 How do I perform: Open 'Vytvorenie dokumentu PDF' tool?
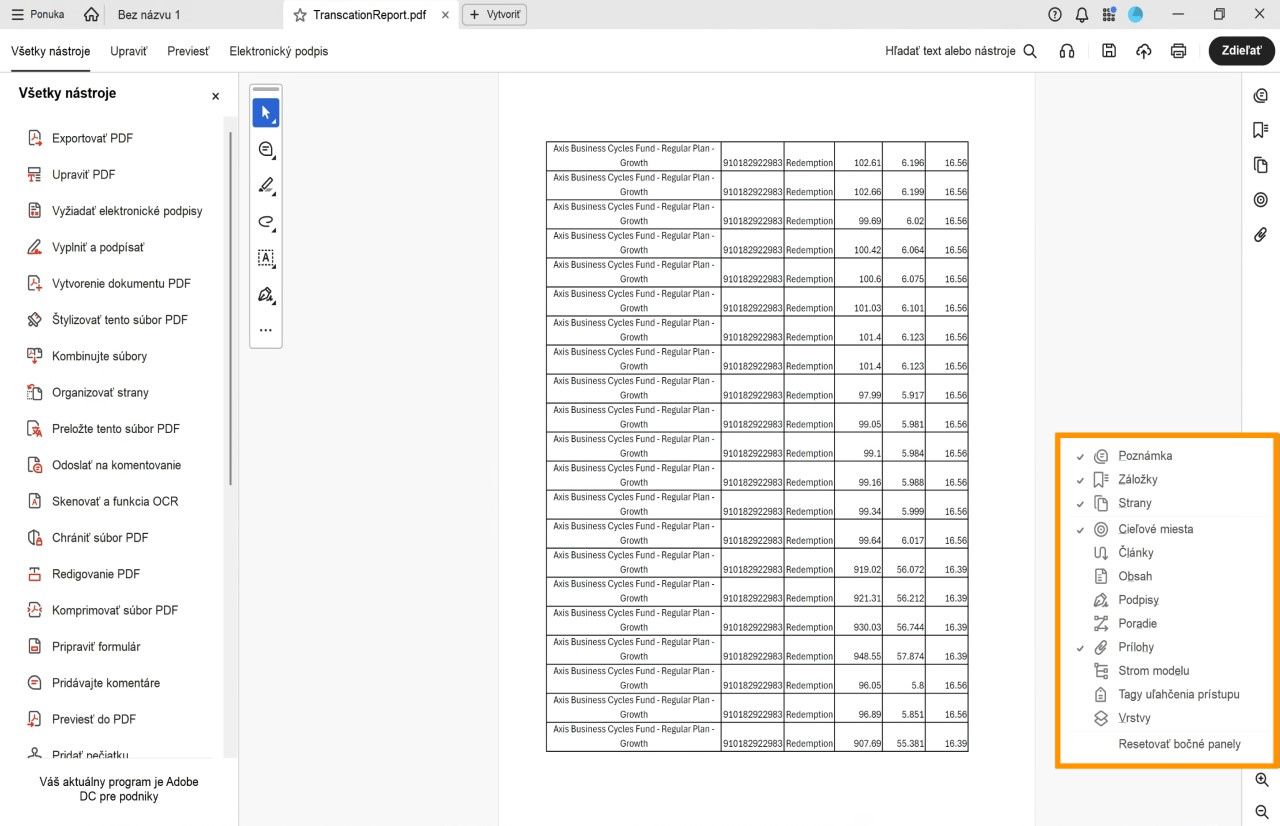(x=109, y=283)
